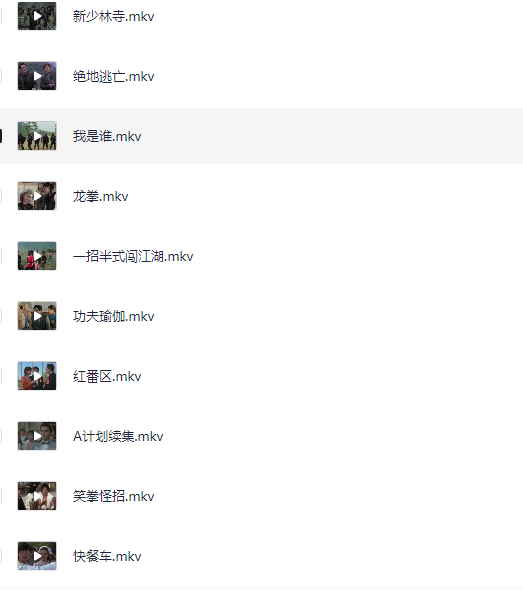
Task: Open the 一招半式闯江湖.mkv video thumbnail
Action: 37,256
